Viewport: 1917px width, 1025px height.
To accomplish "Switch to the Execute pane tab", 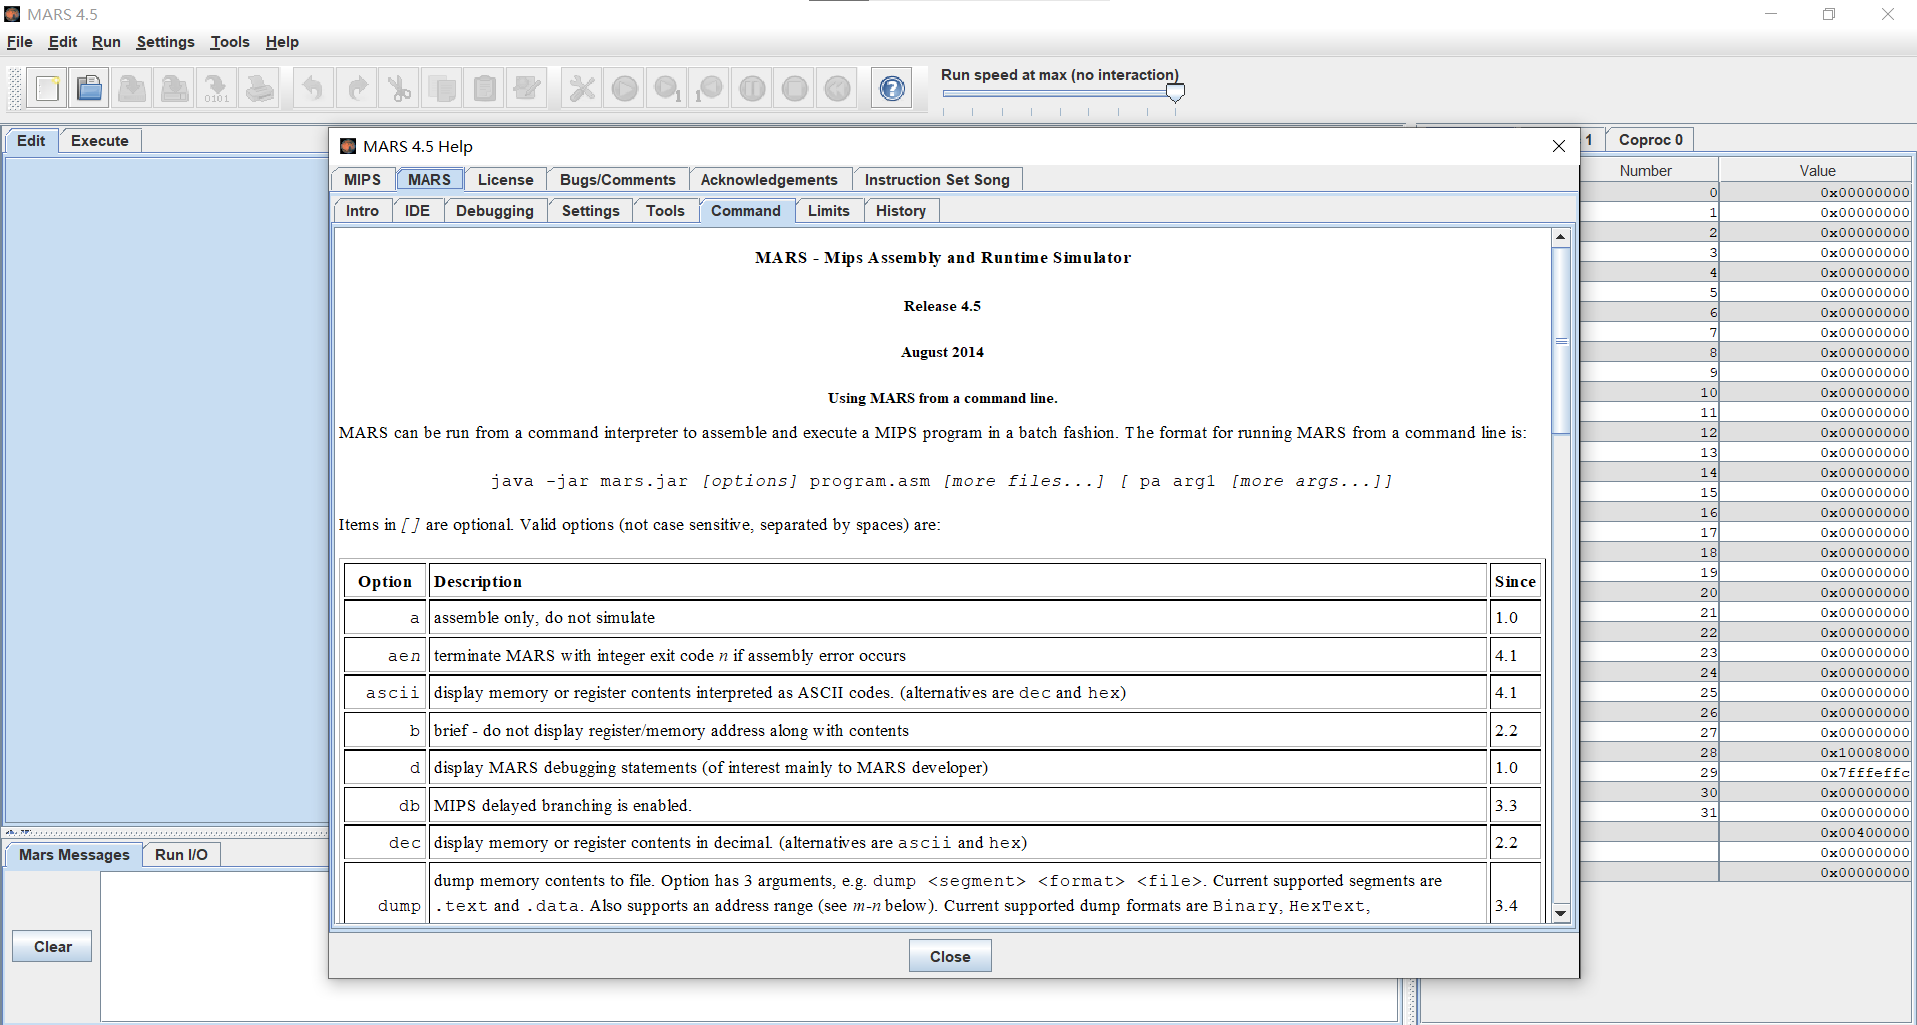I will pos(99,141).
